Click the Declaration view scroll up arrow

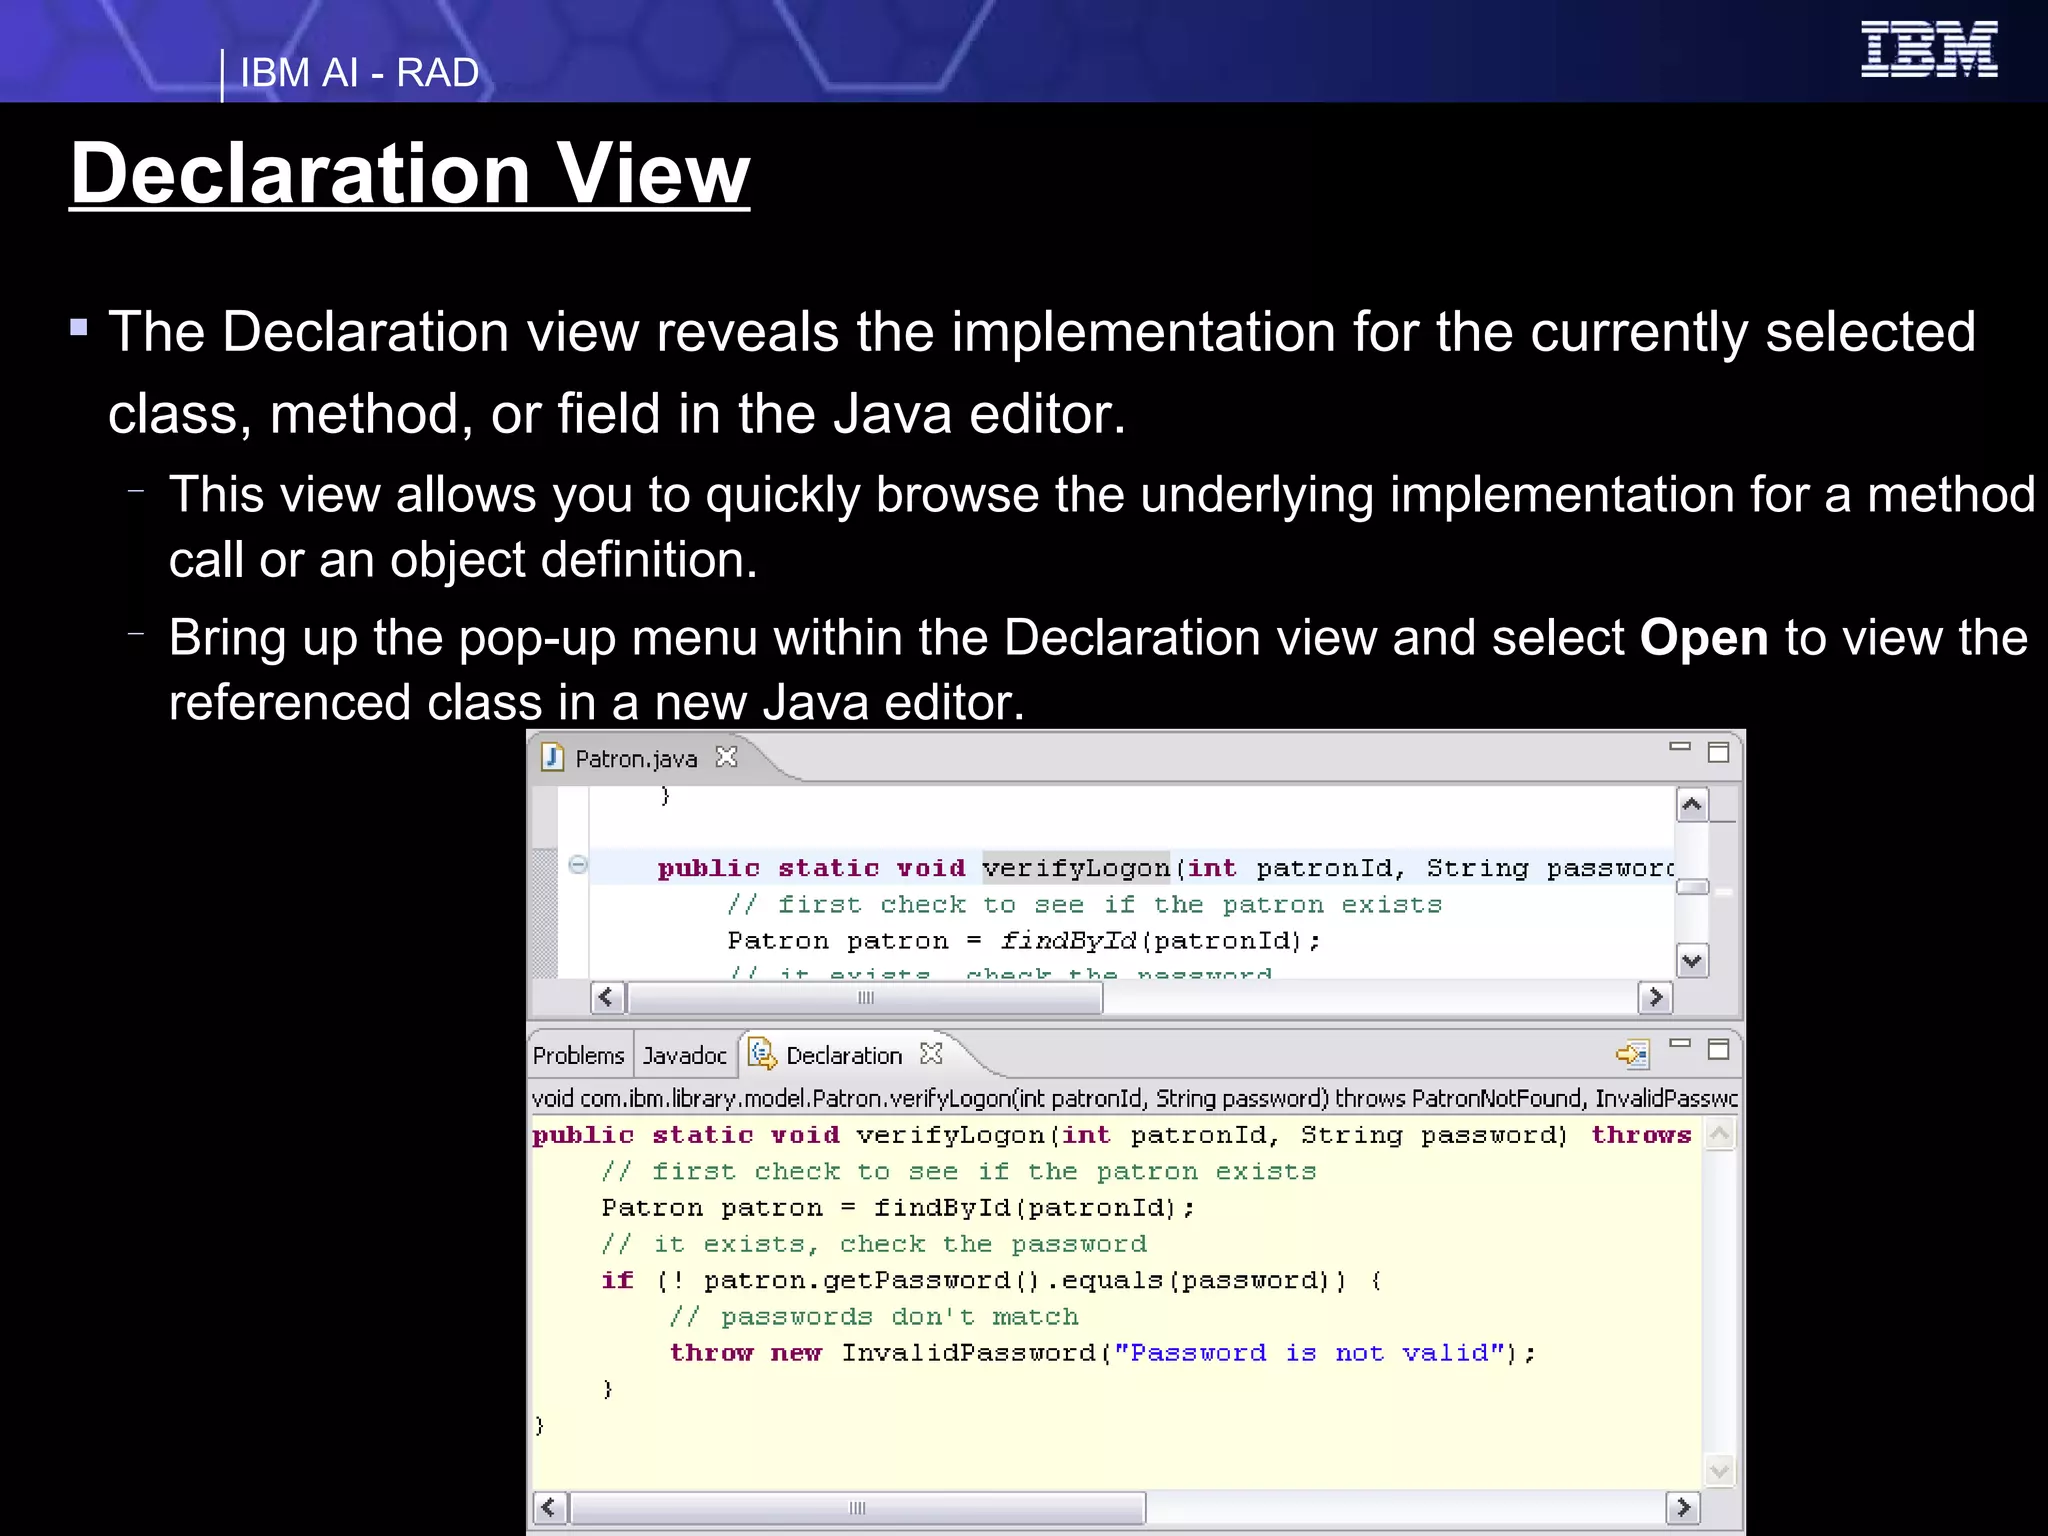pyautogui.click(x=1719, y=1134)
